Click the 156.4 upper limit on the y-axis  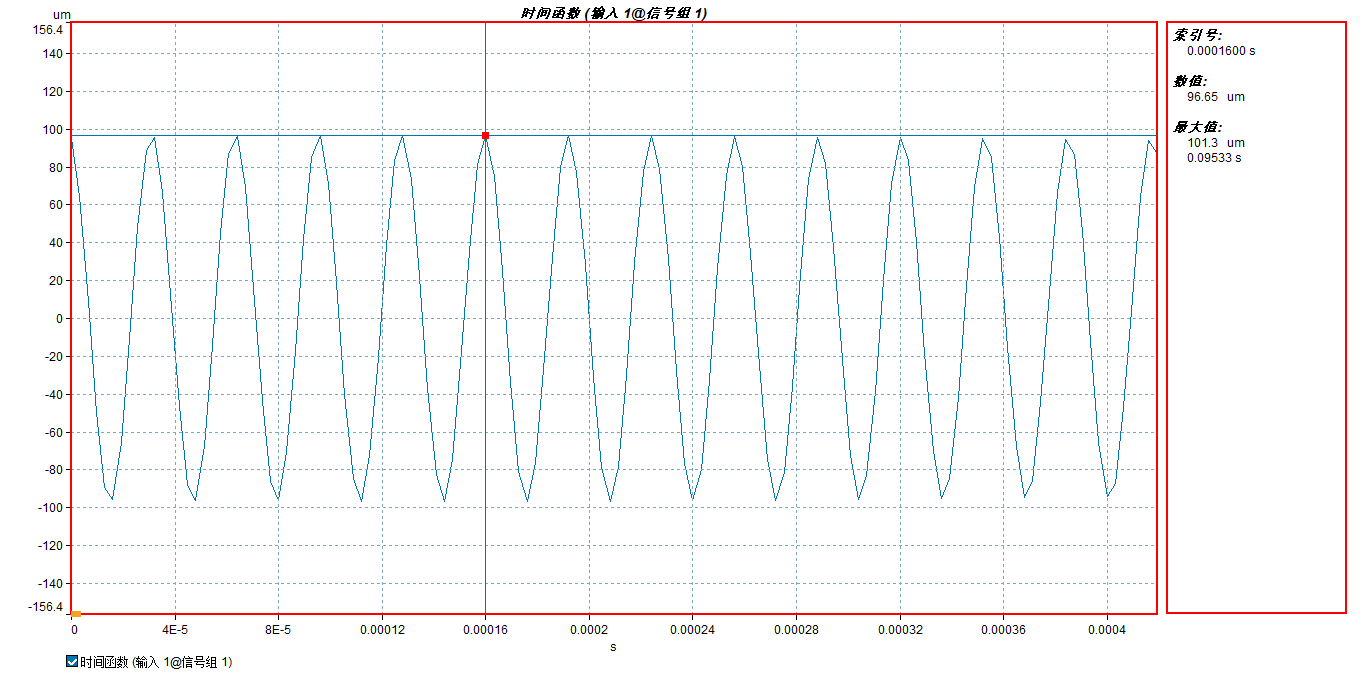pyautogui.click(x=48, y=30)
